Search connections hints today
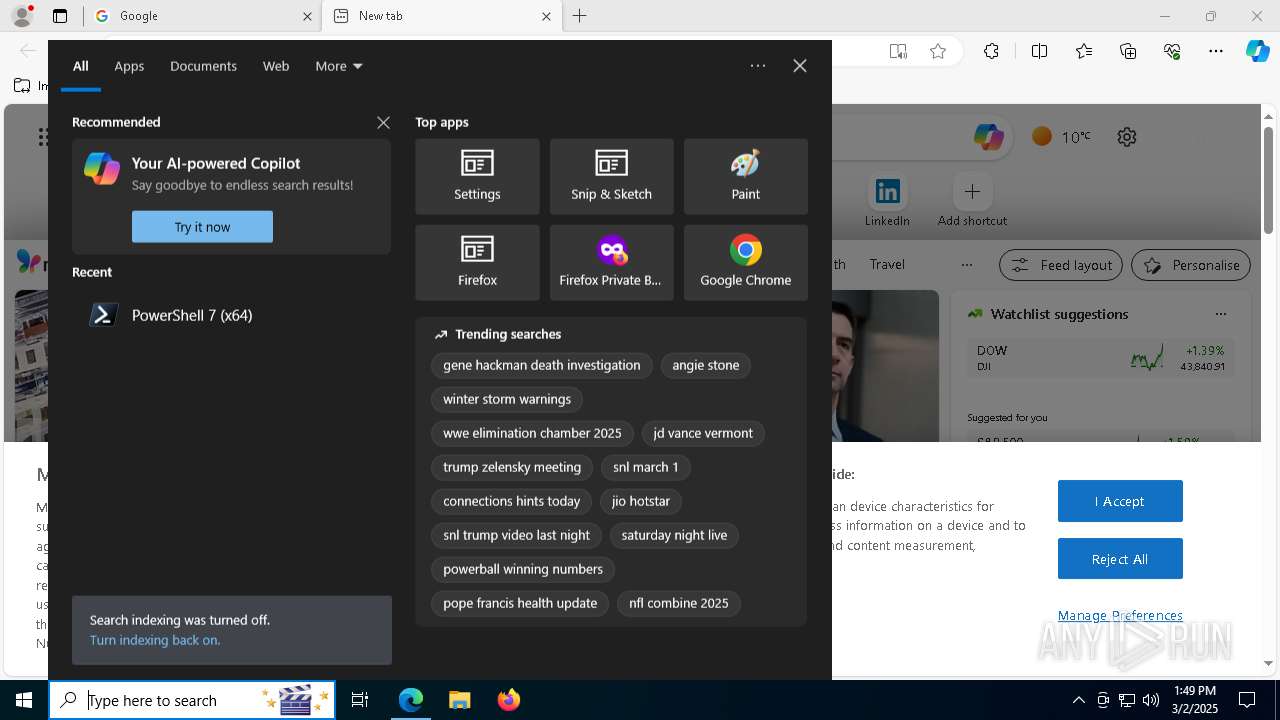This screenshot has width=1280, height=720. click(x=512, y=501)
